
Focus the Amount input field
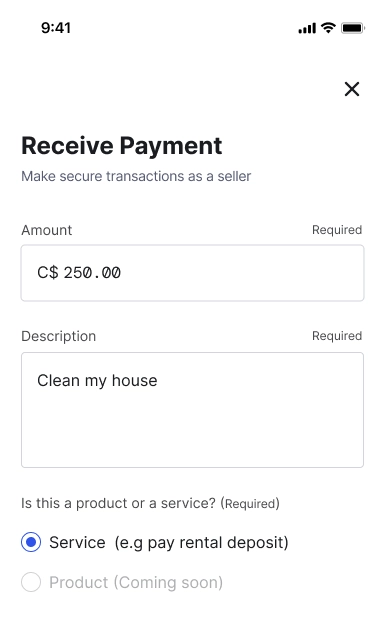tap(192, 273)
